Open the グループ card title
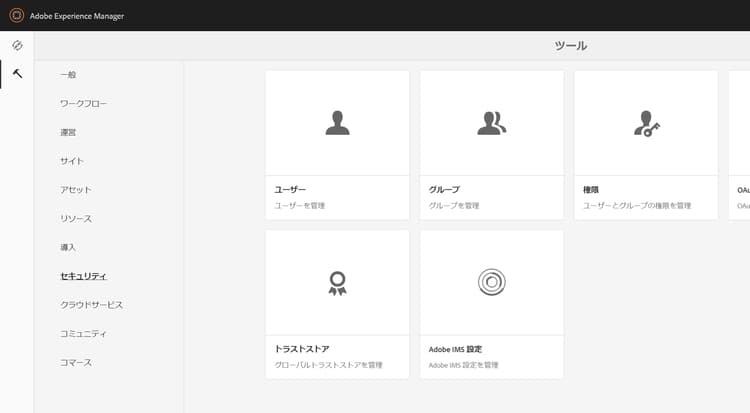Image resolution: width=750 pixels, height=413 pixels. pos(444,190)
